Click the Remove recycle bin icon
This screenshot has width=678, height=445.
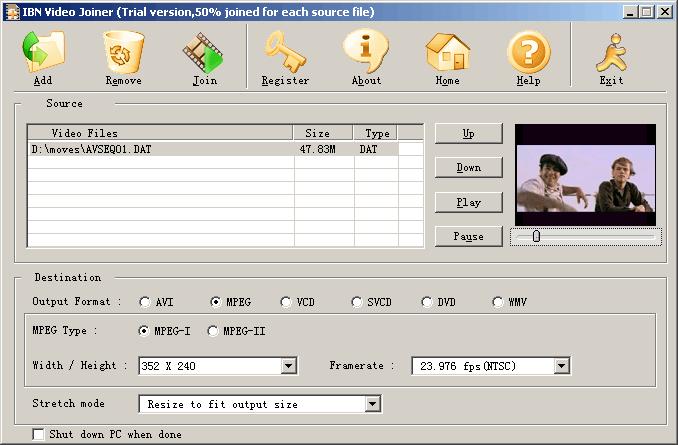[124, 51]
